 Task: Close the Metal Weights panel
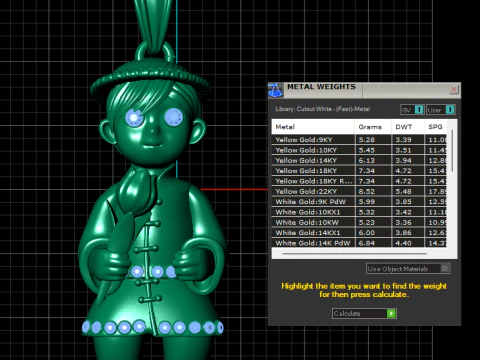[453, 89]
